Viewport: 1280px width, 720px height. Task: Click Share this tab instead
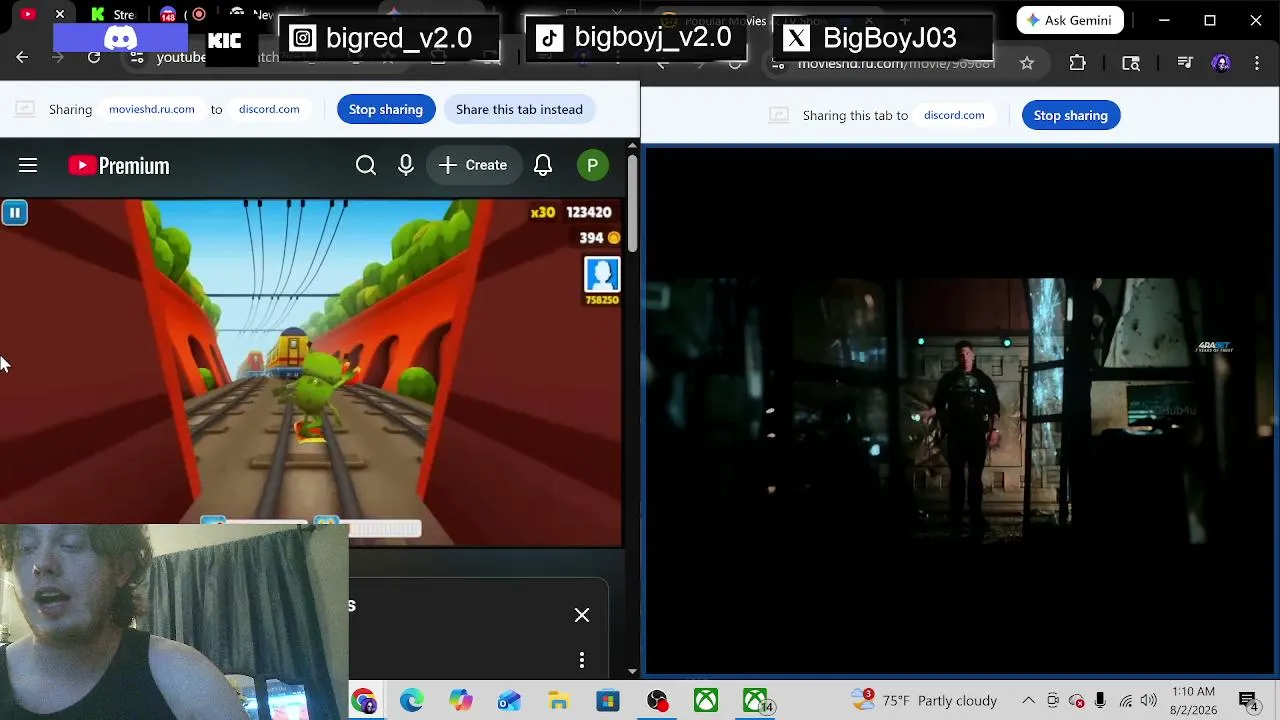point(519,109)
